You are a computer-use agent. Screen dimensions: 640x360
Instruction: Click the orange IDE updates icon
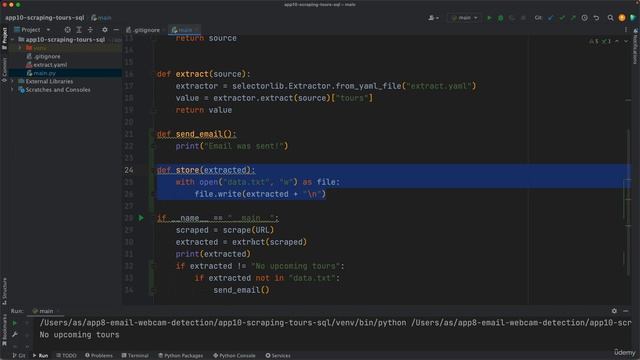[x=622, y=18]
